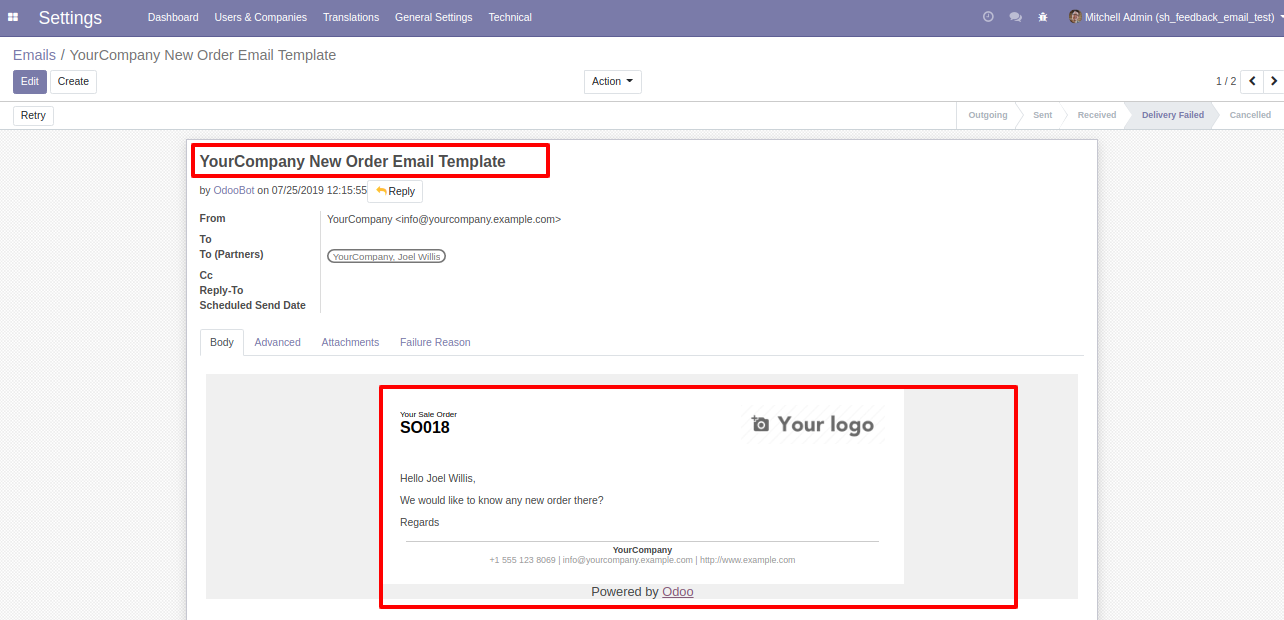The height and width of the screenshot is (620, 1284).
Task: Click the Settings app title
Action: (70, 18)
